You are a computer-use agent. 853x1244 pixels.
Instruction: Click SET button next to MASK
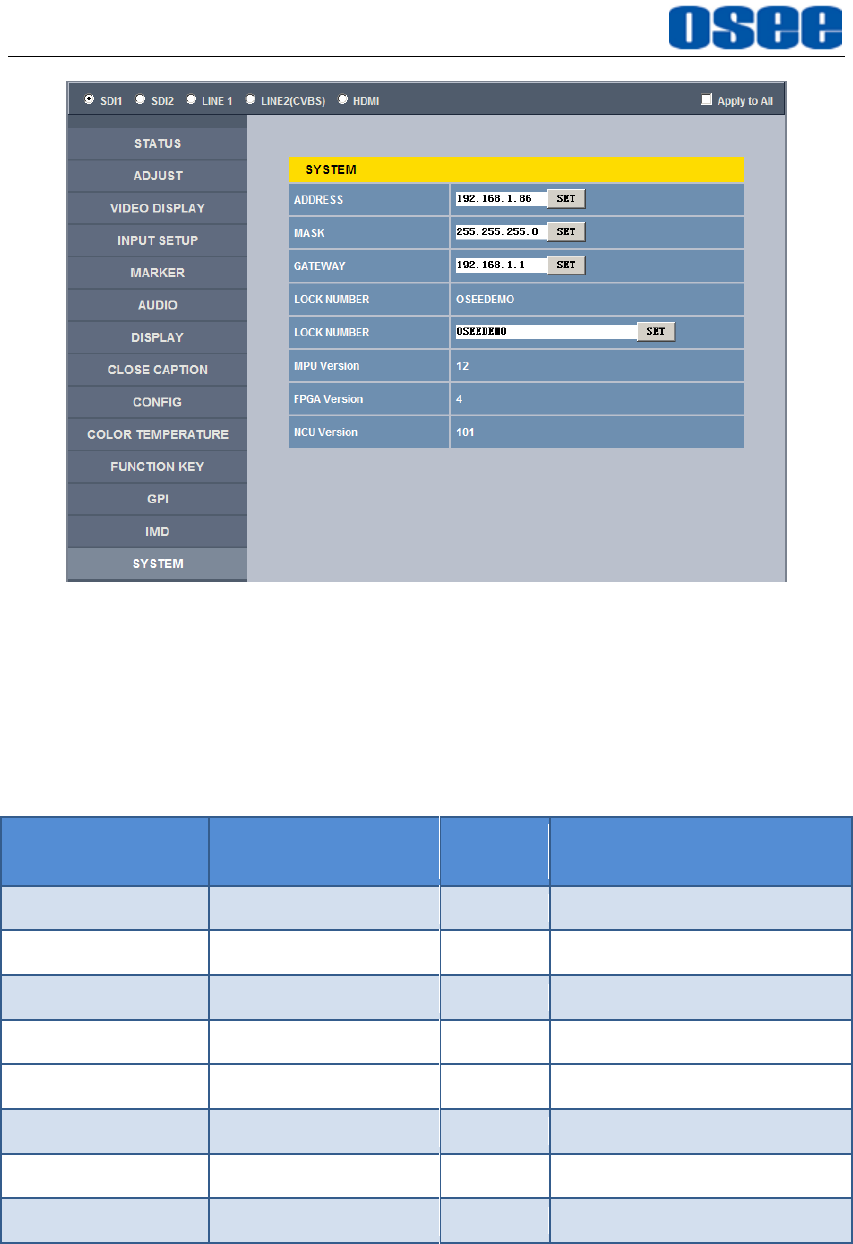pos(566,232)
